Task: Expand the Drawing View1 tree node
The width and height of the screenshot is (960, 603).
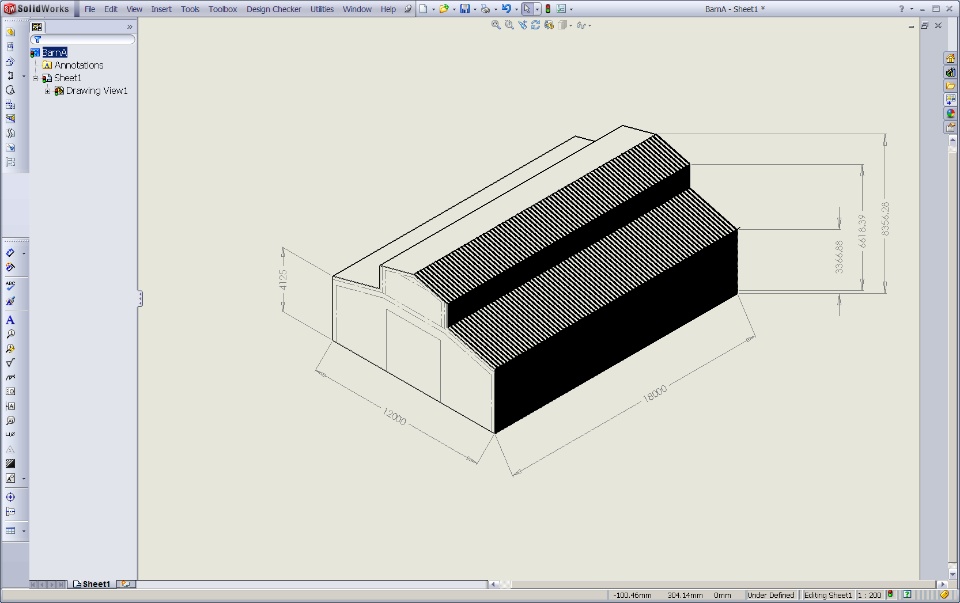Action: point(47,91)
